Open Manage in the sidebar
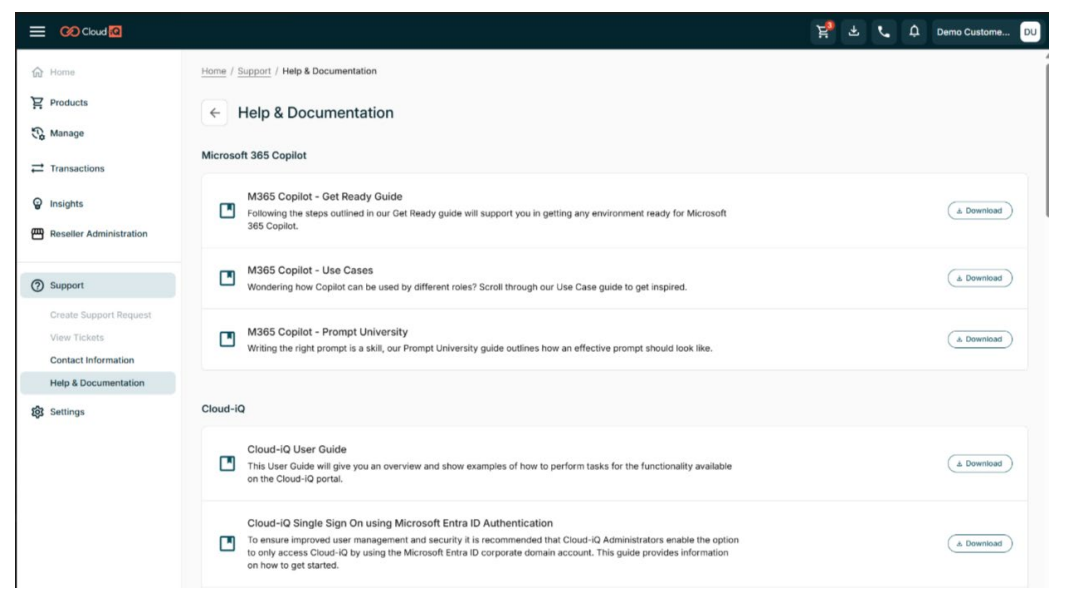The image size is (1065, 607). (67, 133)
